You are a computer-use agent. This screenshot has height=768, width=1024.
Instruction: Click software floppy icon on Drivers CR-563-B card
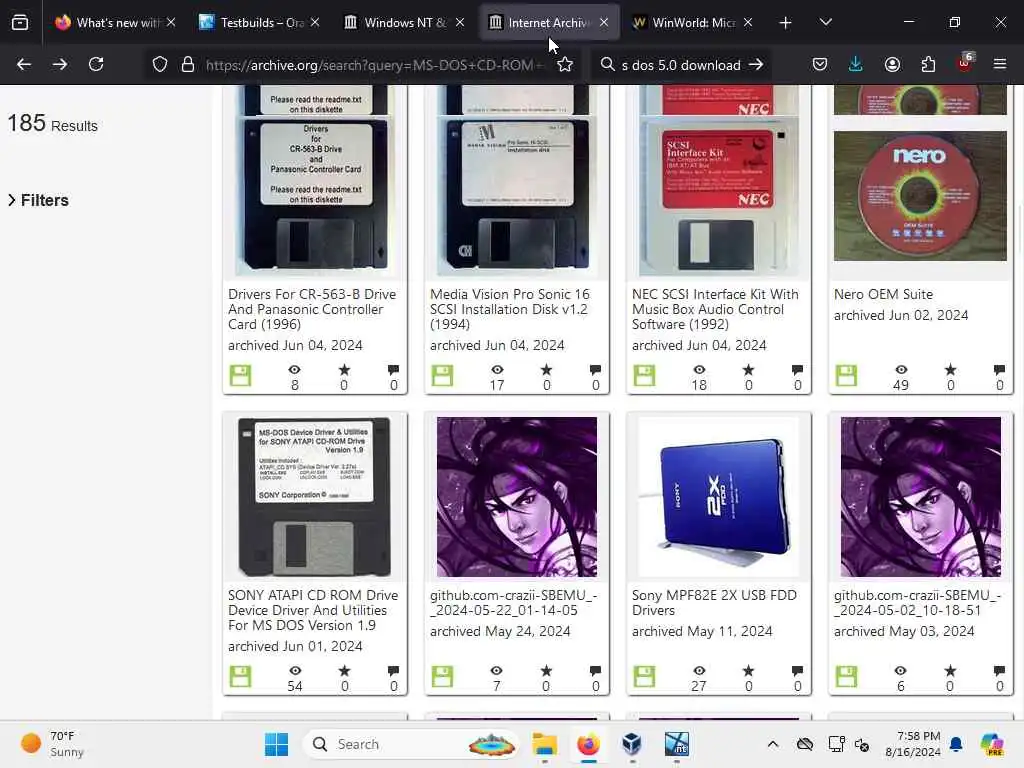click(x=240, y=376)
